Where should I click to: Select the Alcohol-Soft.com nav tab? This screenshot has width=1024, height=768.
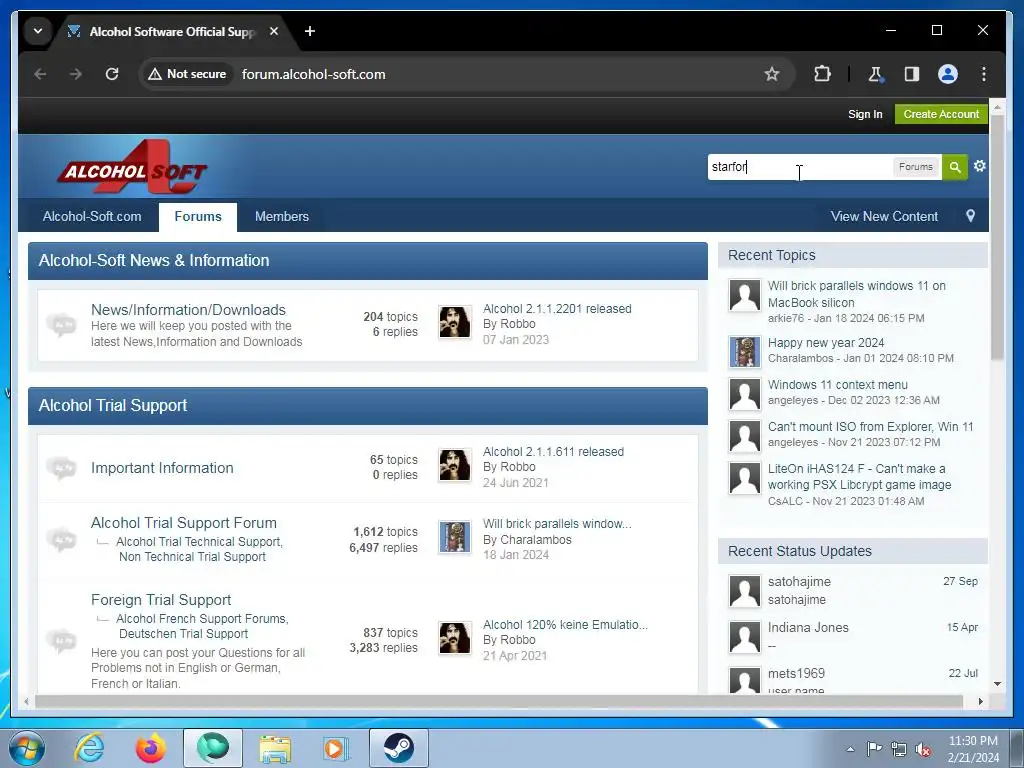click(x=92, y=216)
